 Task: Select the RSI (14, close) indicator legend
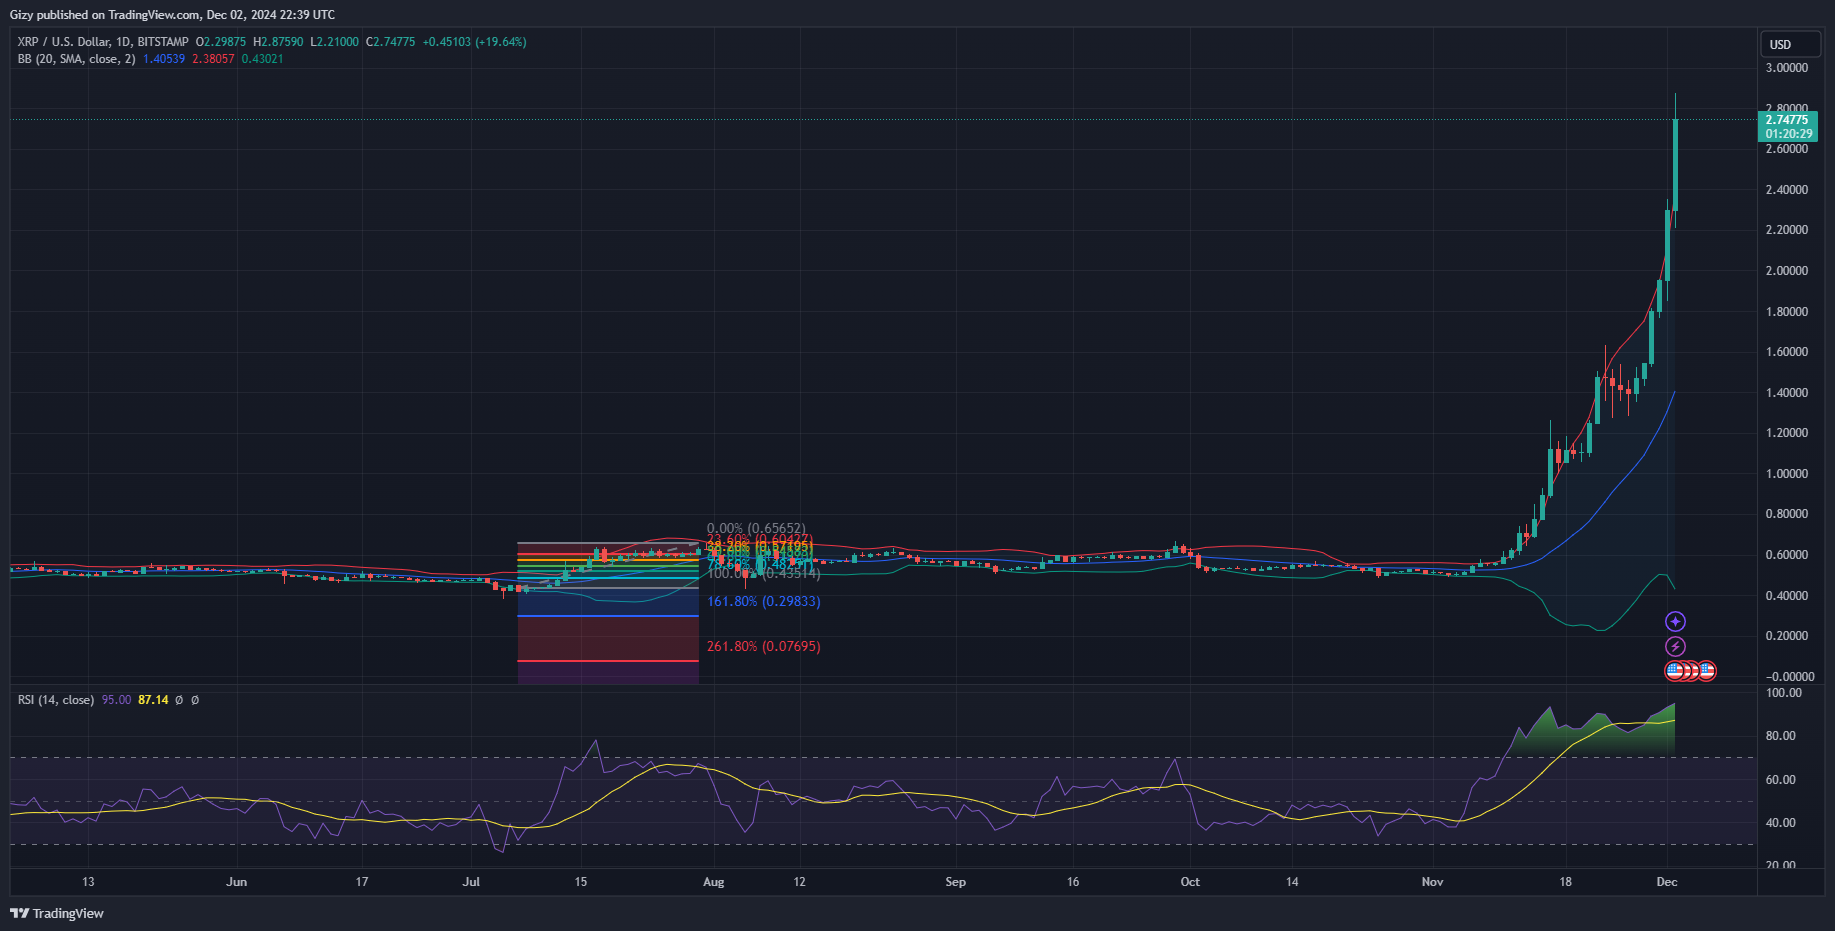(x=56, y=700)
